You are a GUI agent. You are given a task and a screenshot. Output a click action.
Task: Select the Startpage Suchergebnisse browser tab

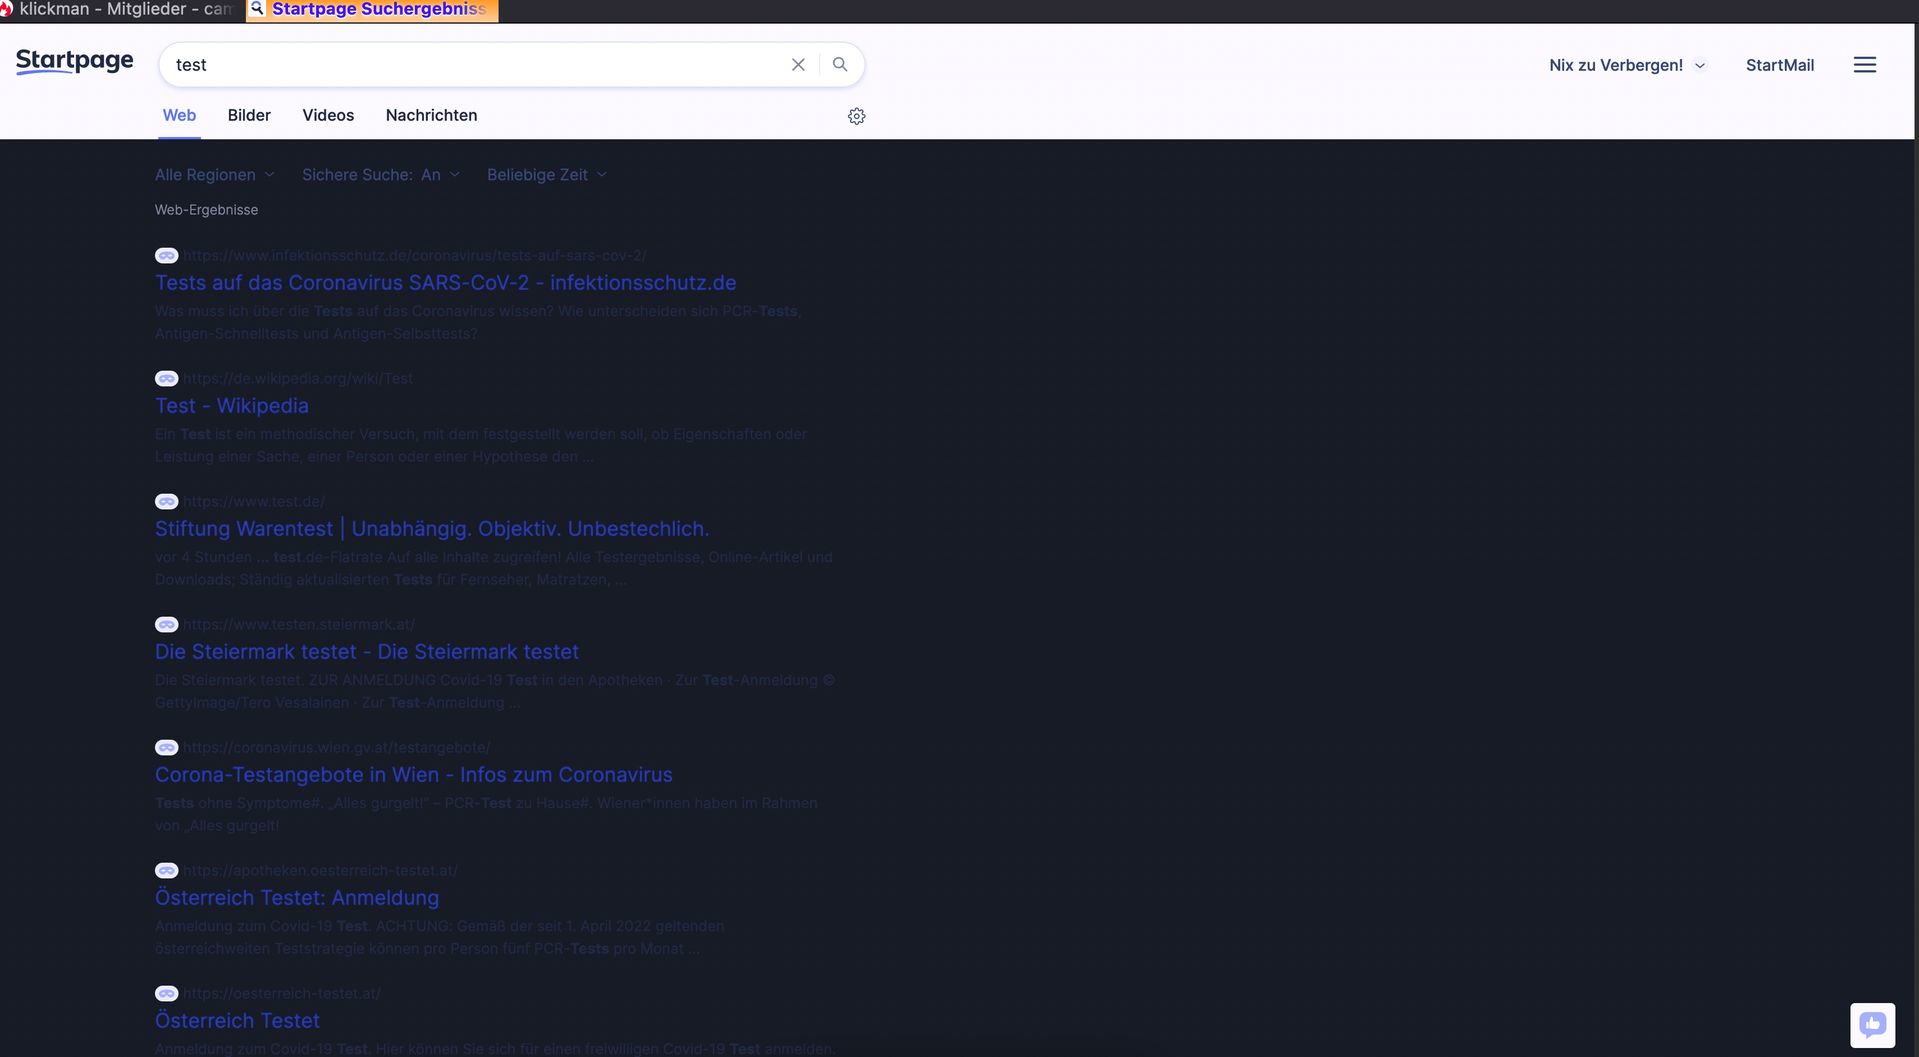coord(372,10)
